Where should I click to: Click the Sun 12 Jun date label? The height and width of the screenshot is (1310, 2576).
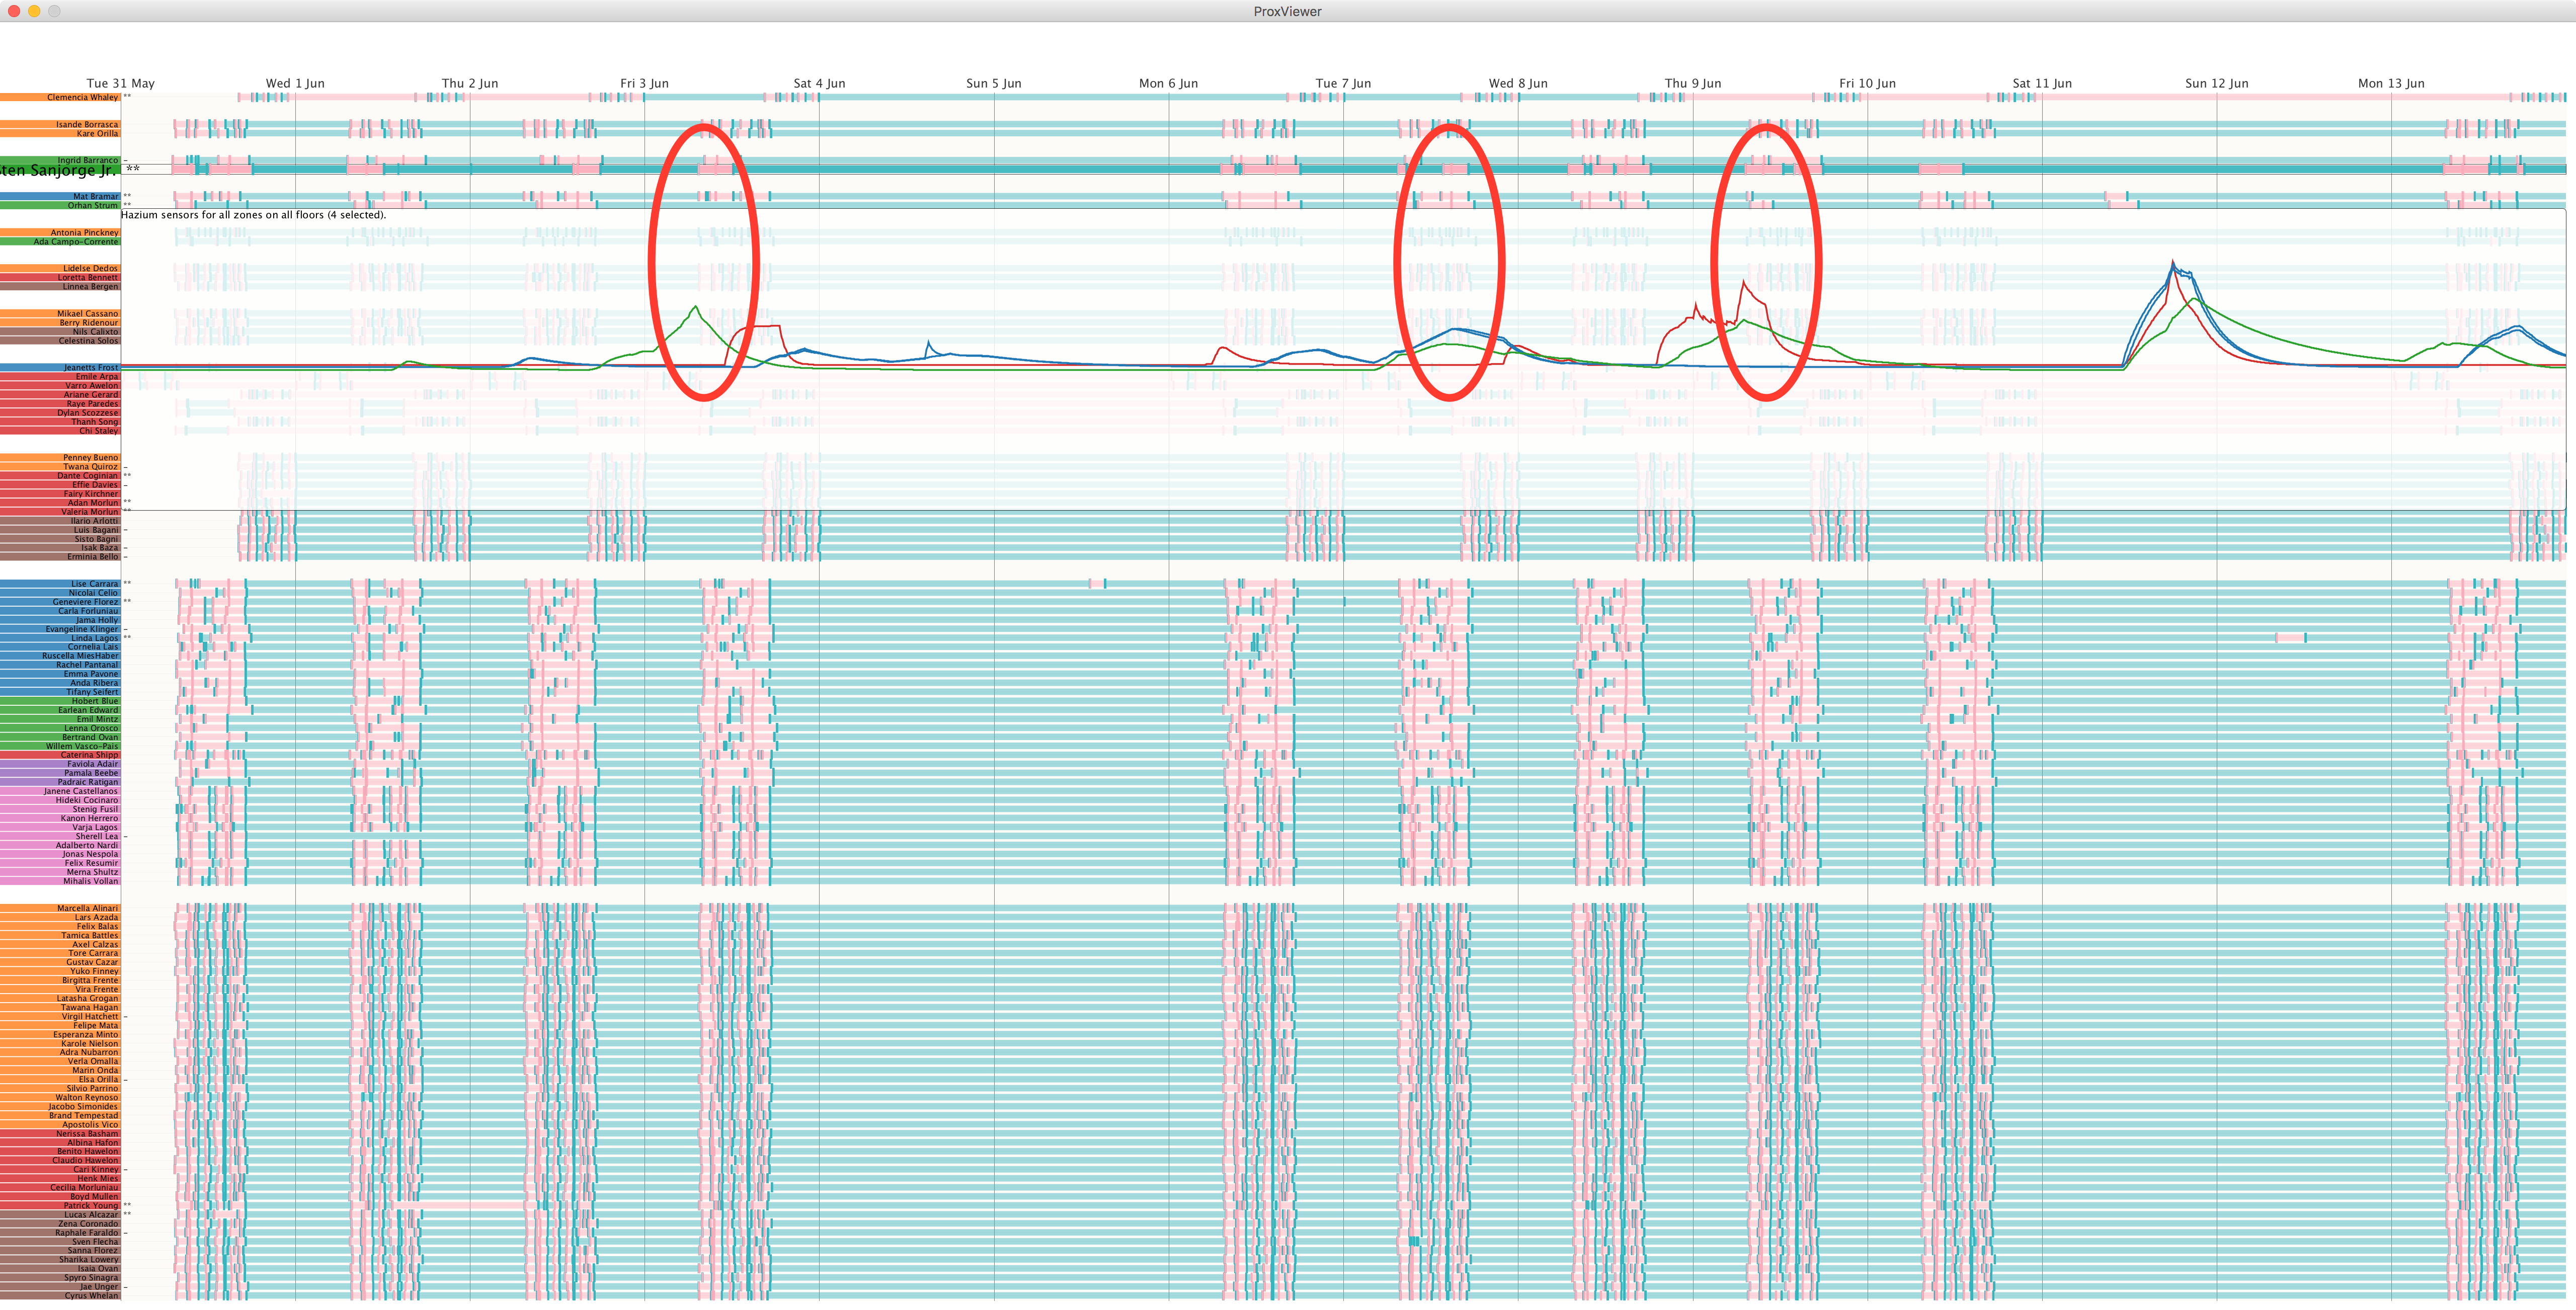(2216, 83)
